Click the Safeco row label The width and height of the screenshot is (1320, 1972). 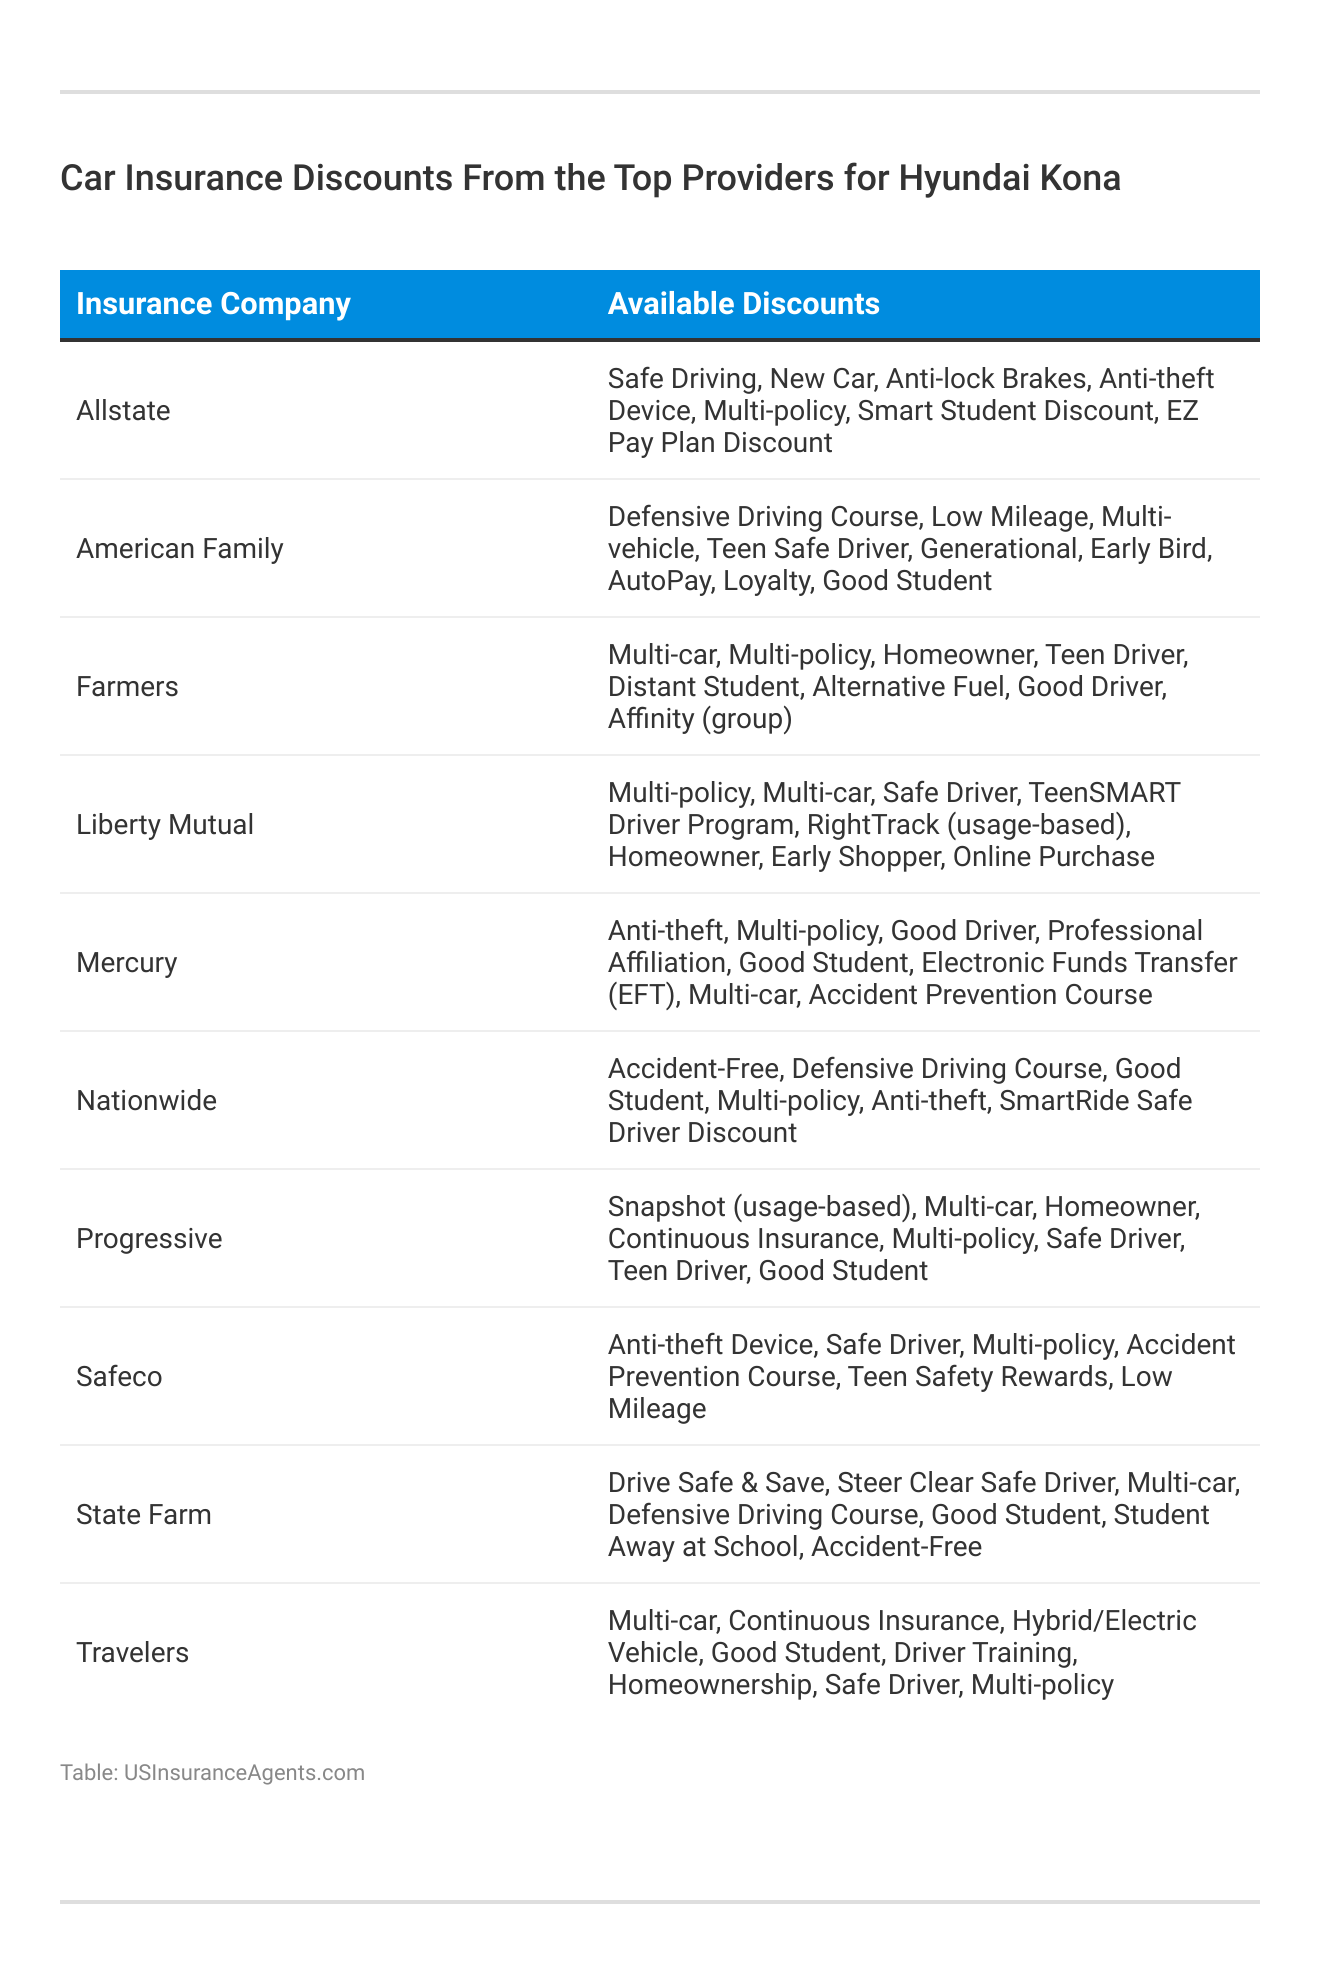coord(119,1377)
